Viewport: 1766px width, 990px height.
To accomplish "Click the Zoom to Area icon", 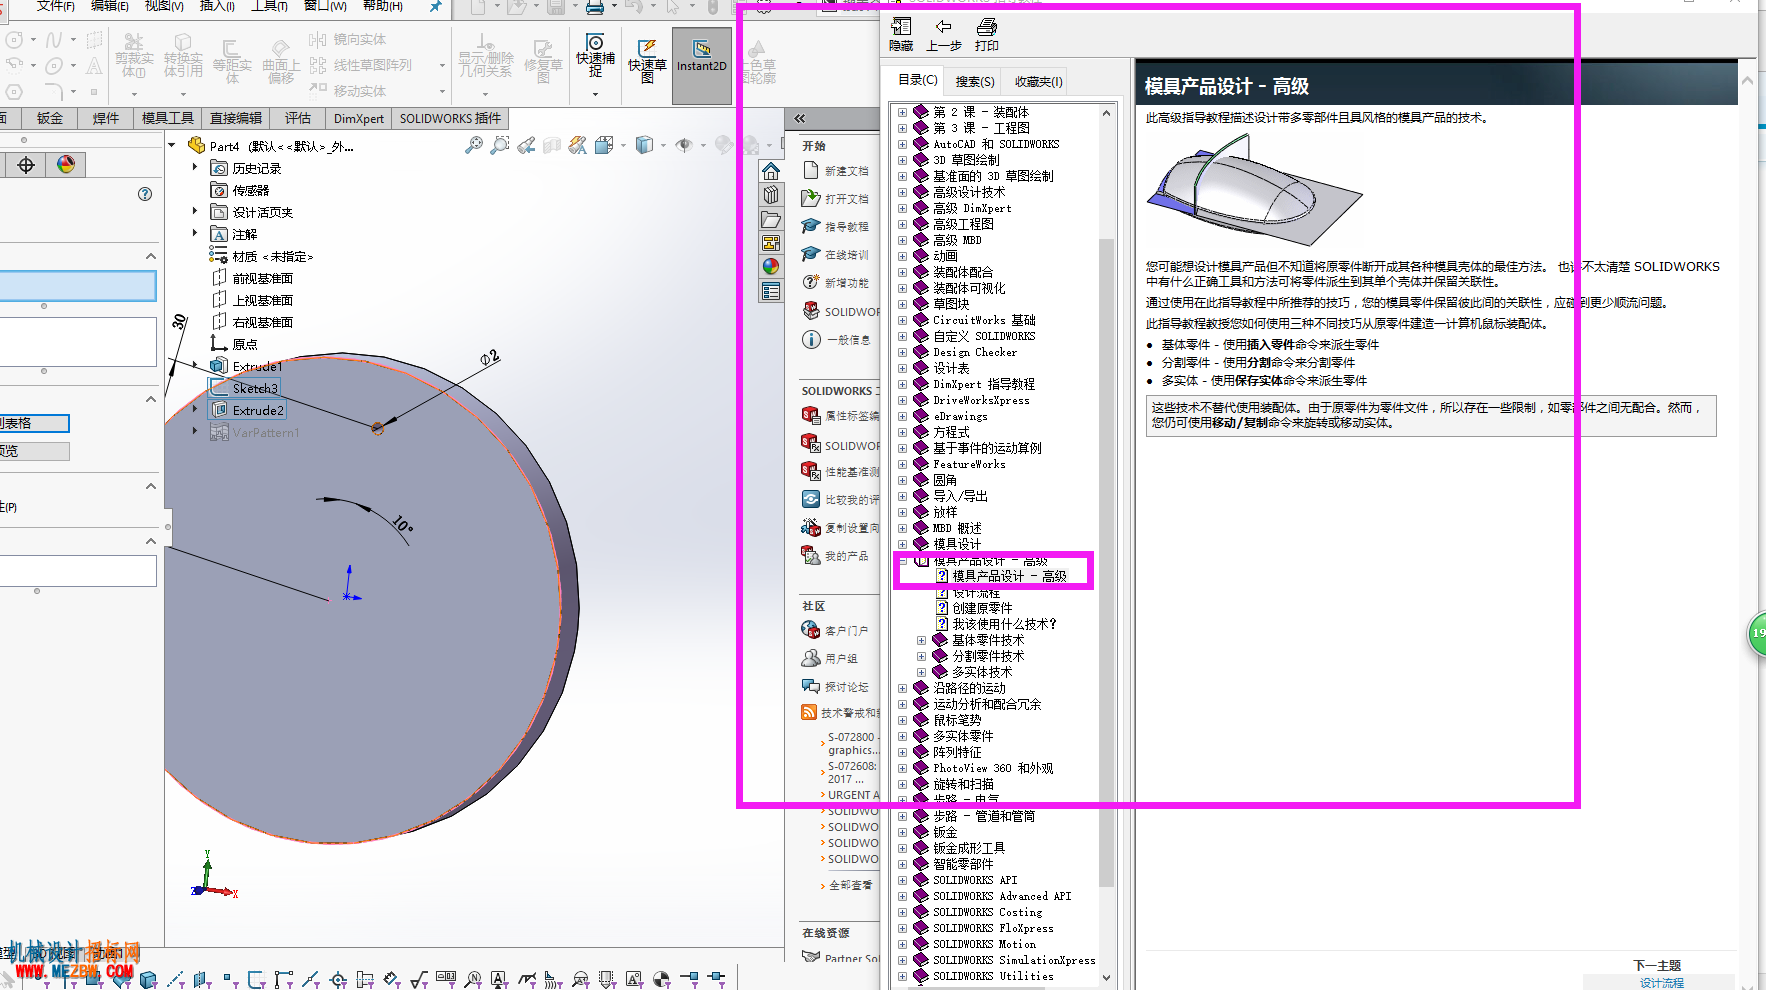I will coord(500,146).
